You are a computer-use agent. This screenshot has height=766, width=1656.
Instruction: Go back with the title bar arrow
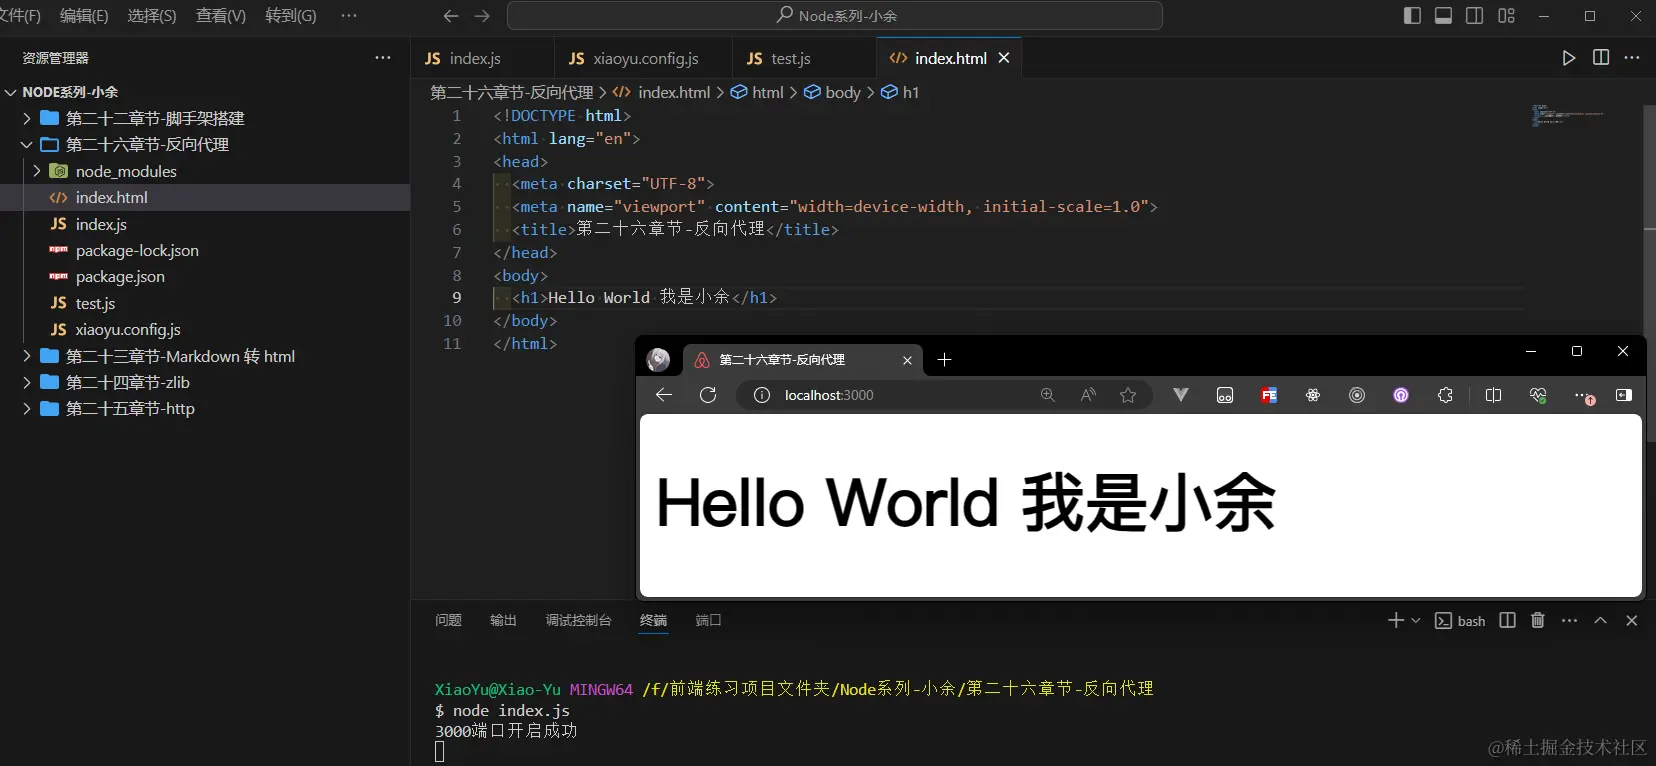click(x=451, y=16)
